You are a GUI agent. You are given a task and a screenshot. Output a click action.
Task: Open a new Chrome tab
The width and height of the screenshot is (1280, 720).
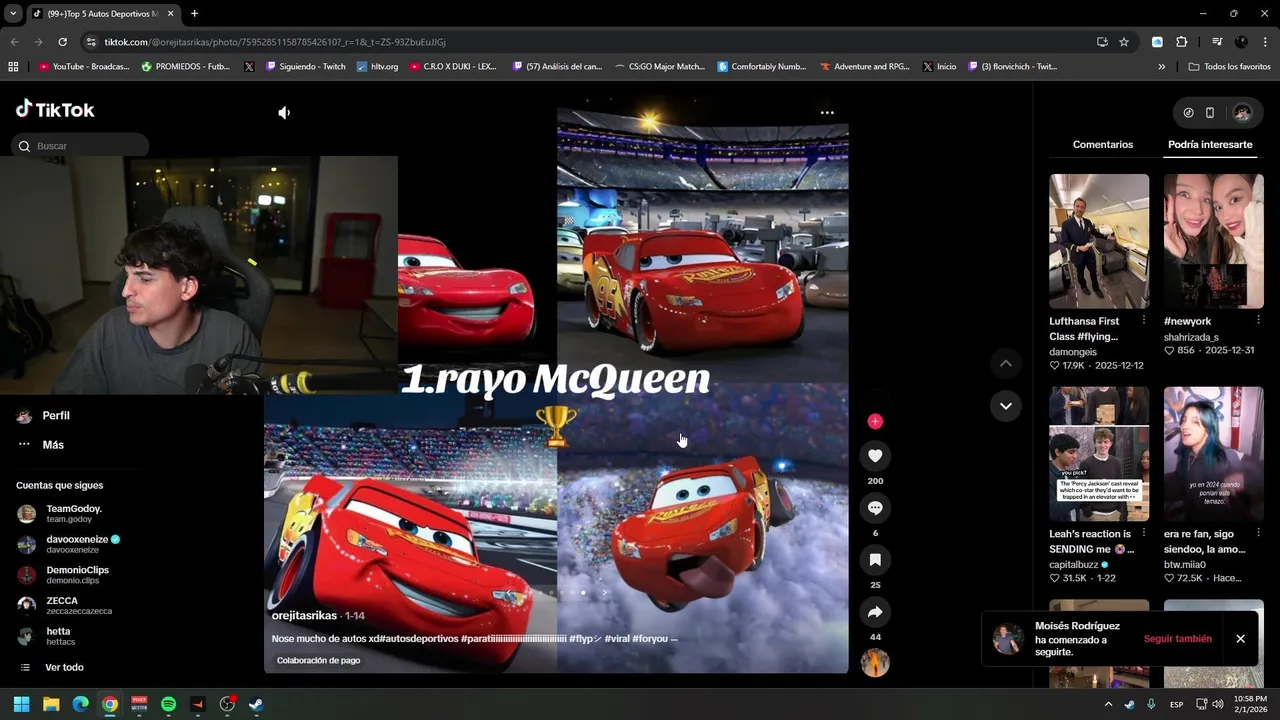pos(194,14)
